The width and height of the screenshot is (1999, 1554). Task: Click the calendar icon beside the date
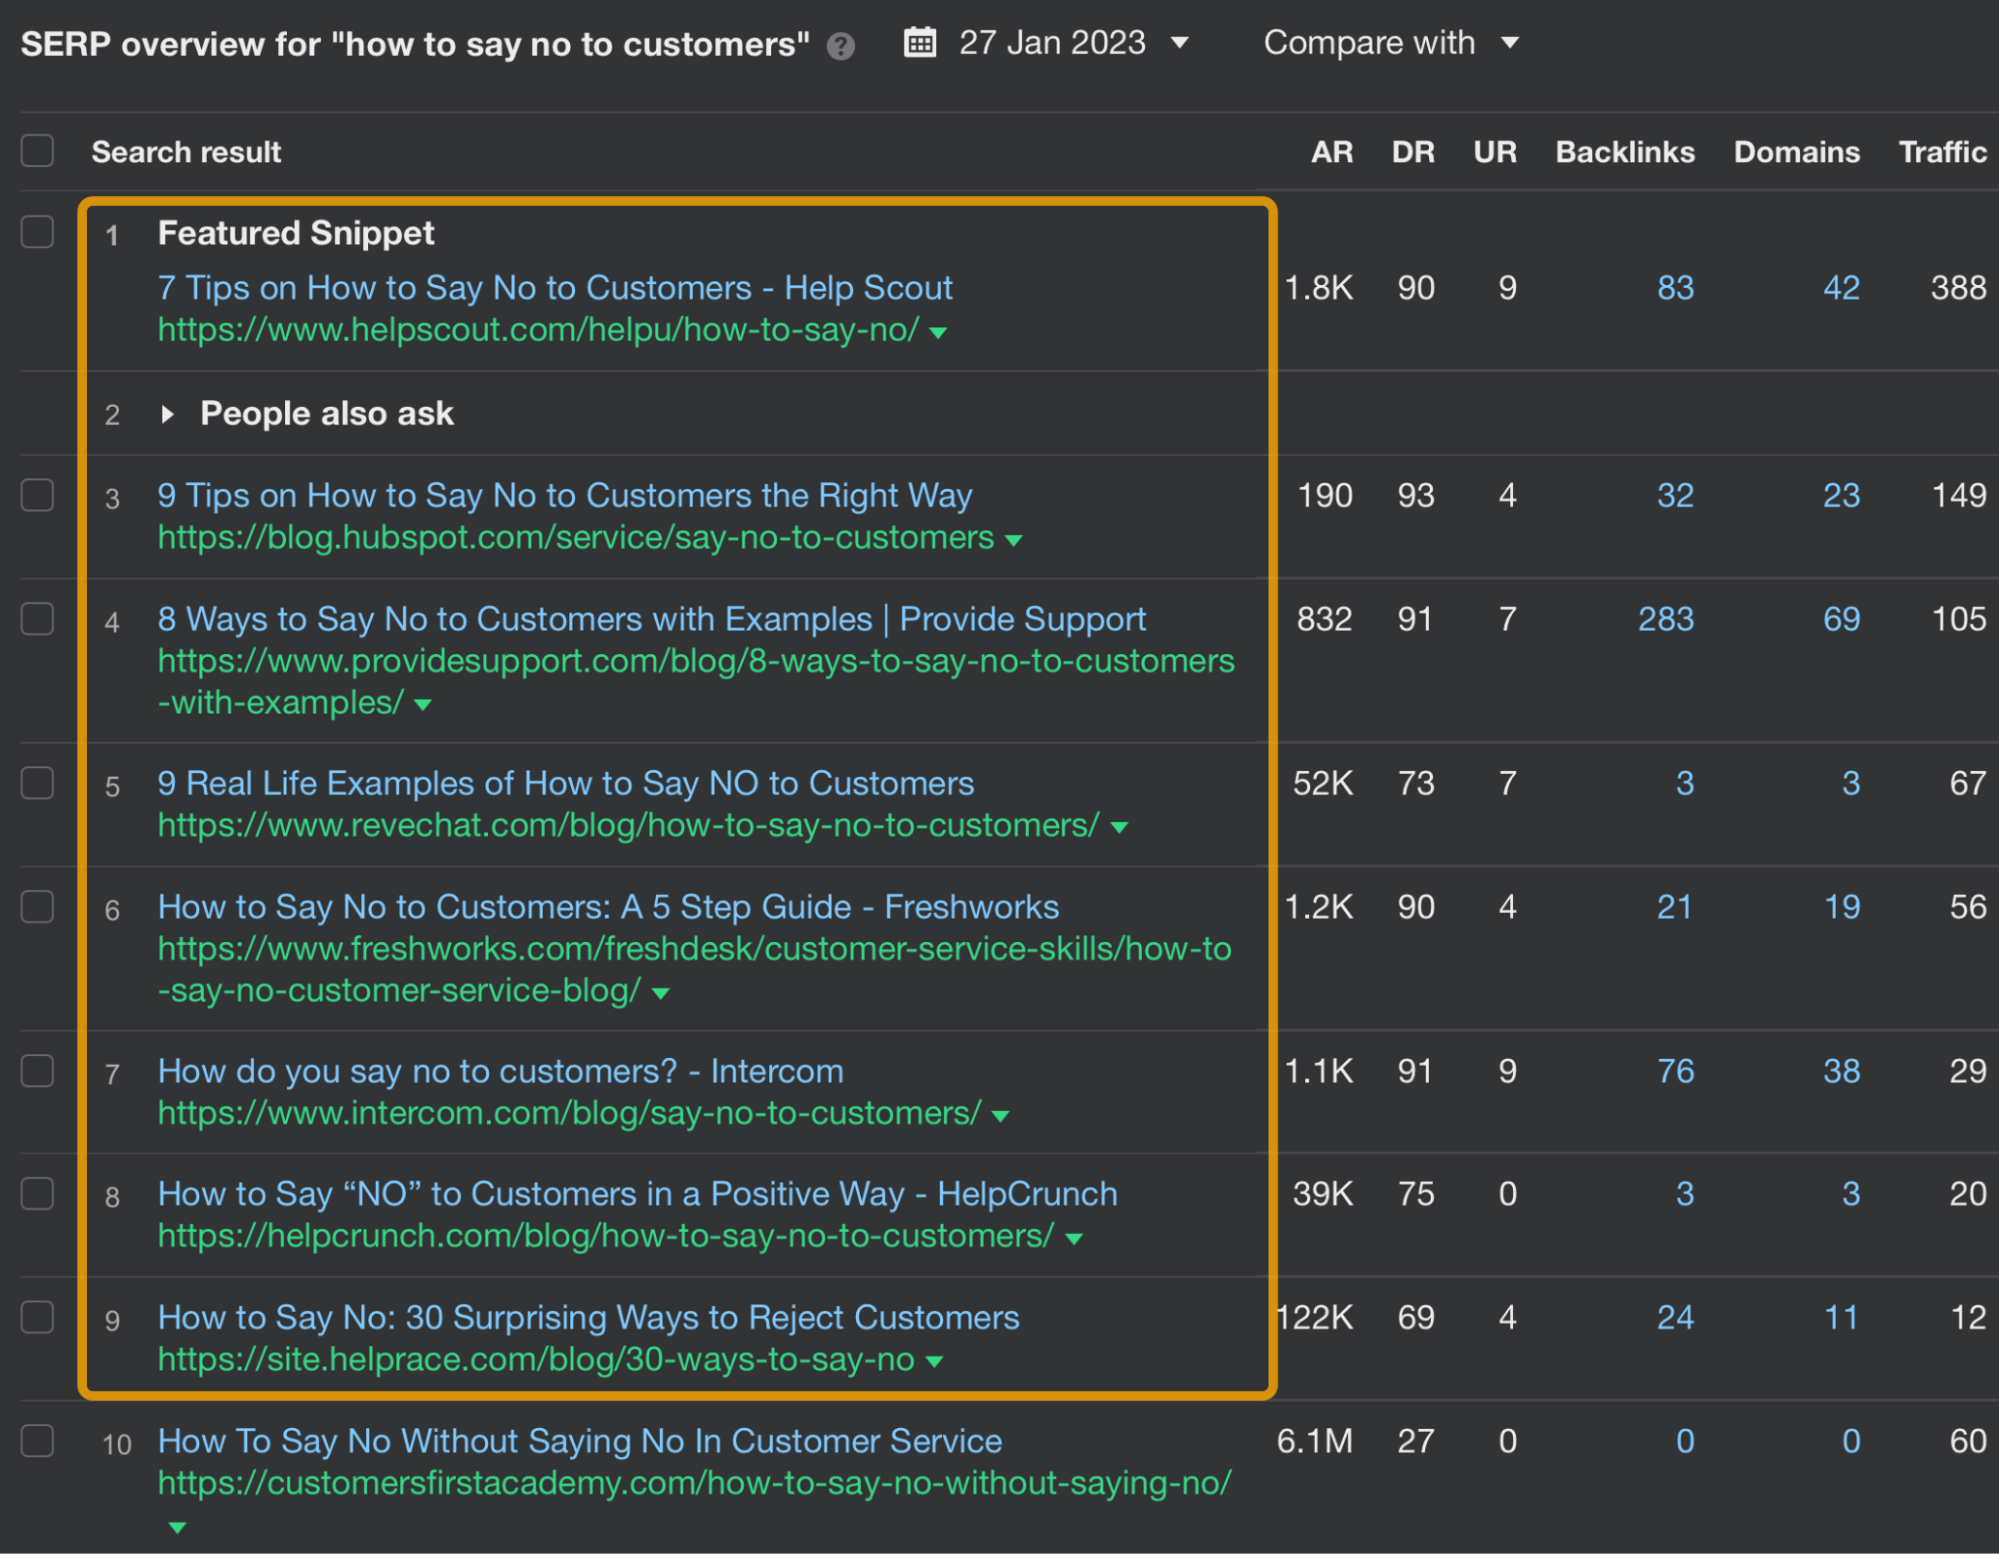920,42
